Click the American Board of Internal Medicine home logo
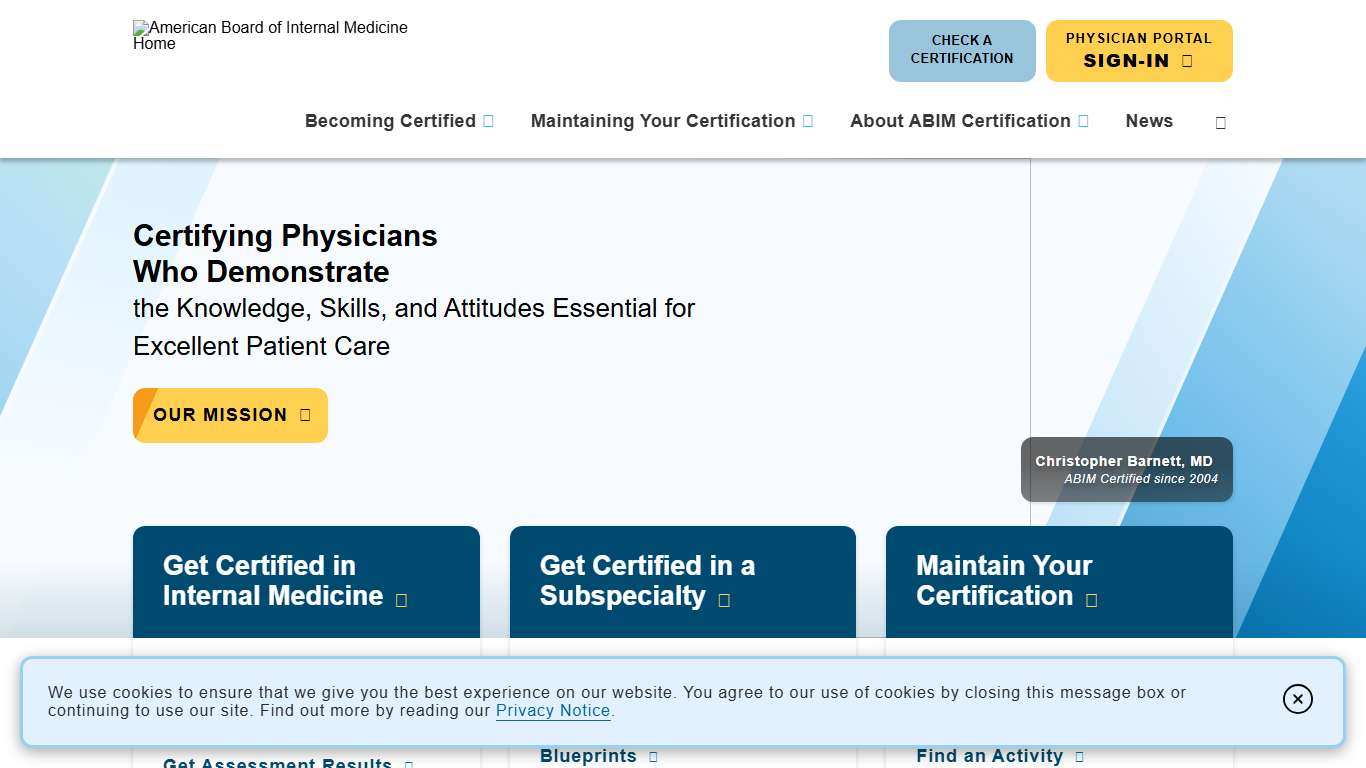The width and height of the screenshot is (1366, 768). pos(270,36)
